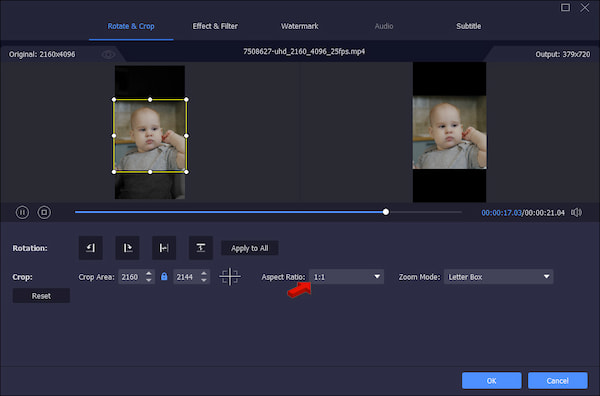The width and height of the screenshot is (600, 396).
Task: Click the bottom-left crop handle
Action: (114, 172)
